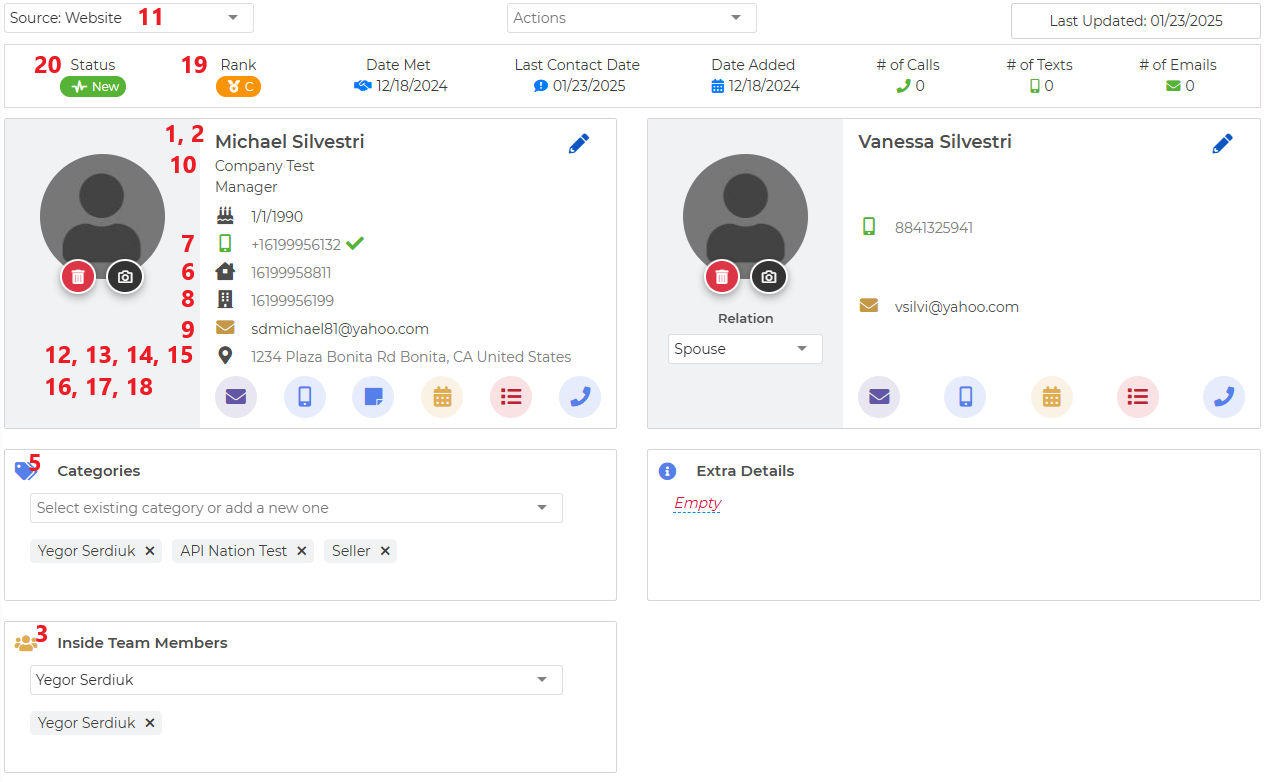Screen dimensions: 1266x782
Task: Delete Michael Silvestri's profile photo
Action: pyautogui.click(x=78, y=277)
